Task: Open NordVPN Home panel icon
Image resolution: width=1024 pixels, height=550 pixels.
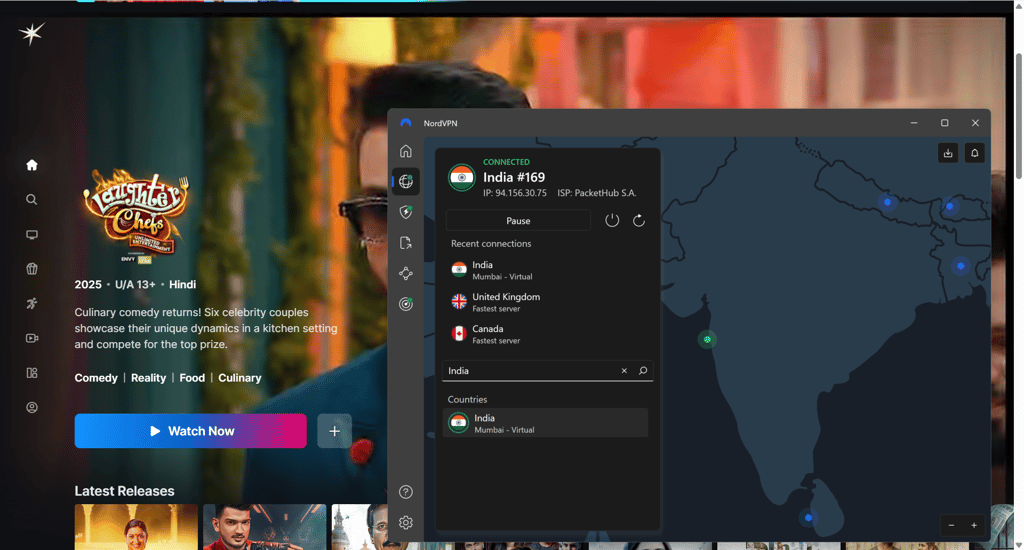Action: 406,151
